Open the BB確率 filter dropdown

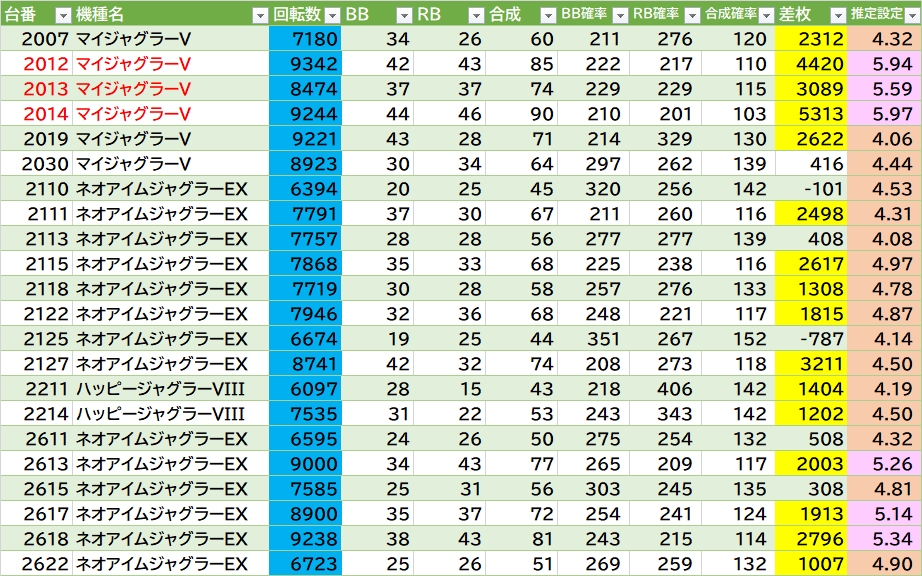point(619,15)
